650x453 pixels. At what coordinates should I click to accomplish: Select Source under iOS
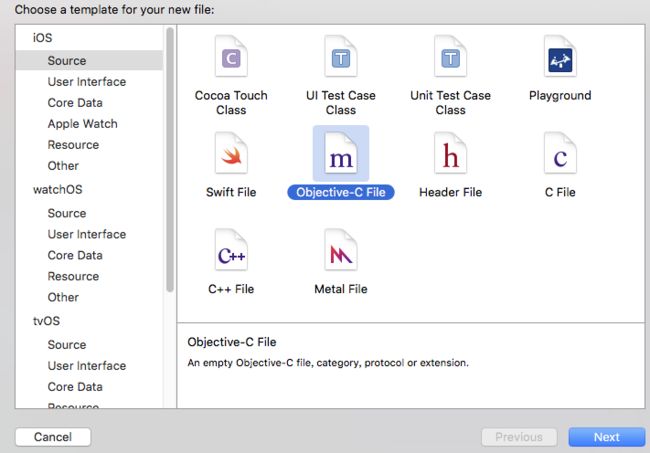pos(89,61)
